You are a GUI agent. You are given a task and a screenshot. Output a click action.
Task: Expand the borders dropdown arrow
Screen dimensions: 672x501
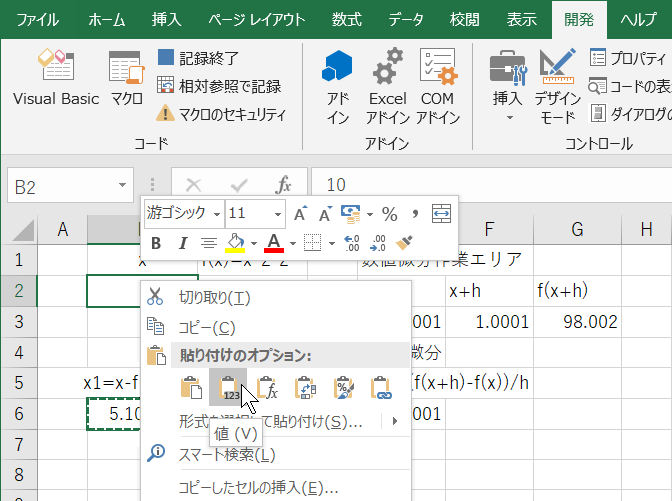click(332, 243)
